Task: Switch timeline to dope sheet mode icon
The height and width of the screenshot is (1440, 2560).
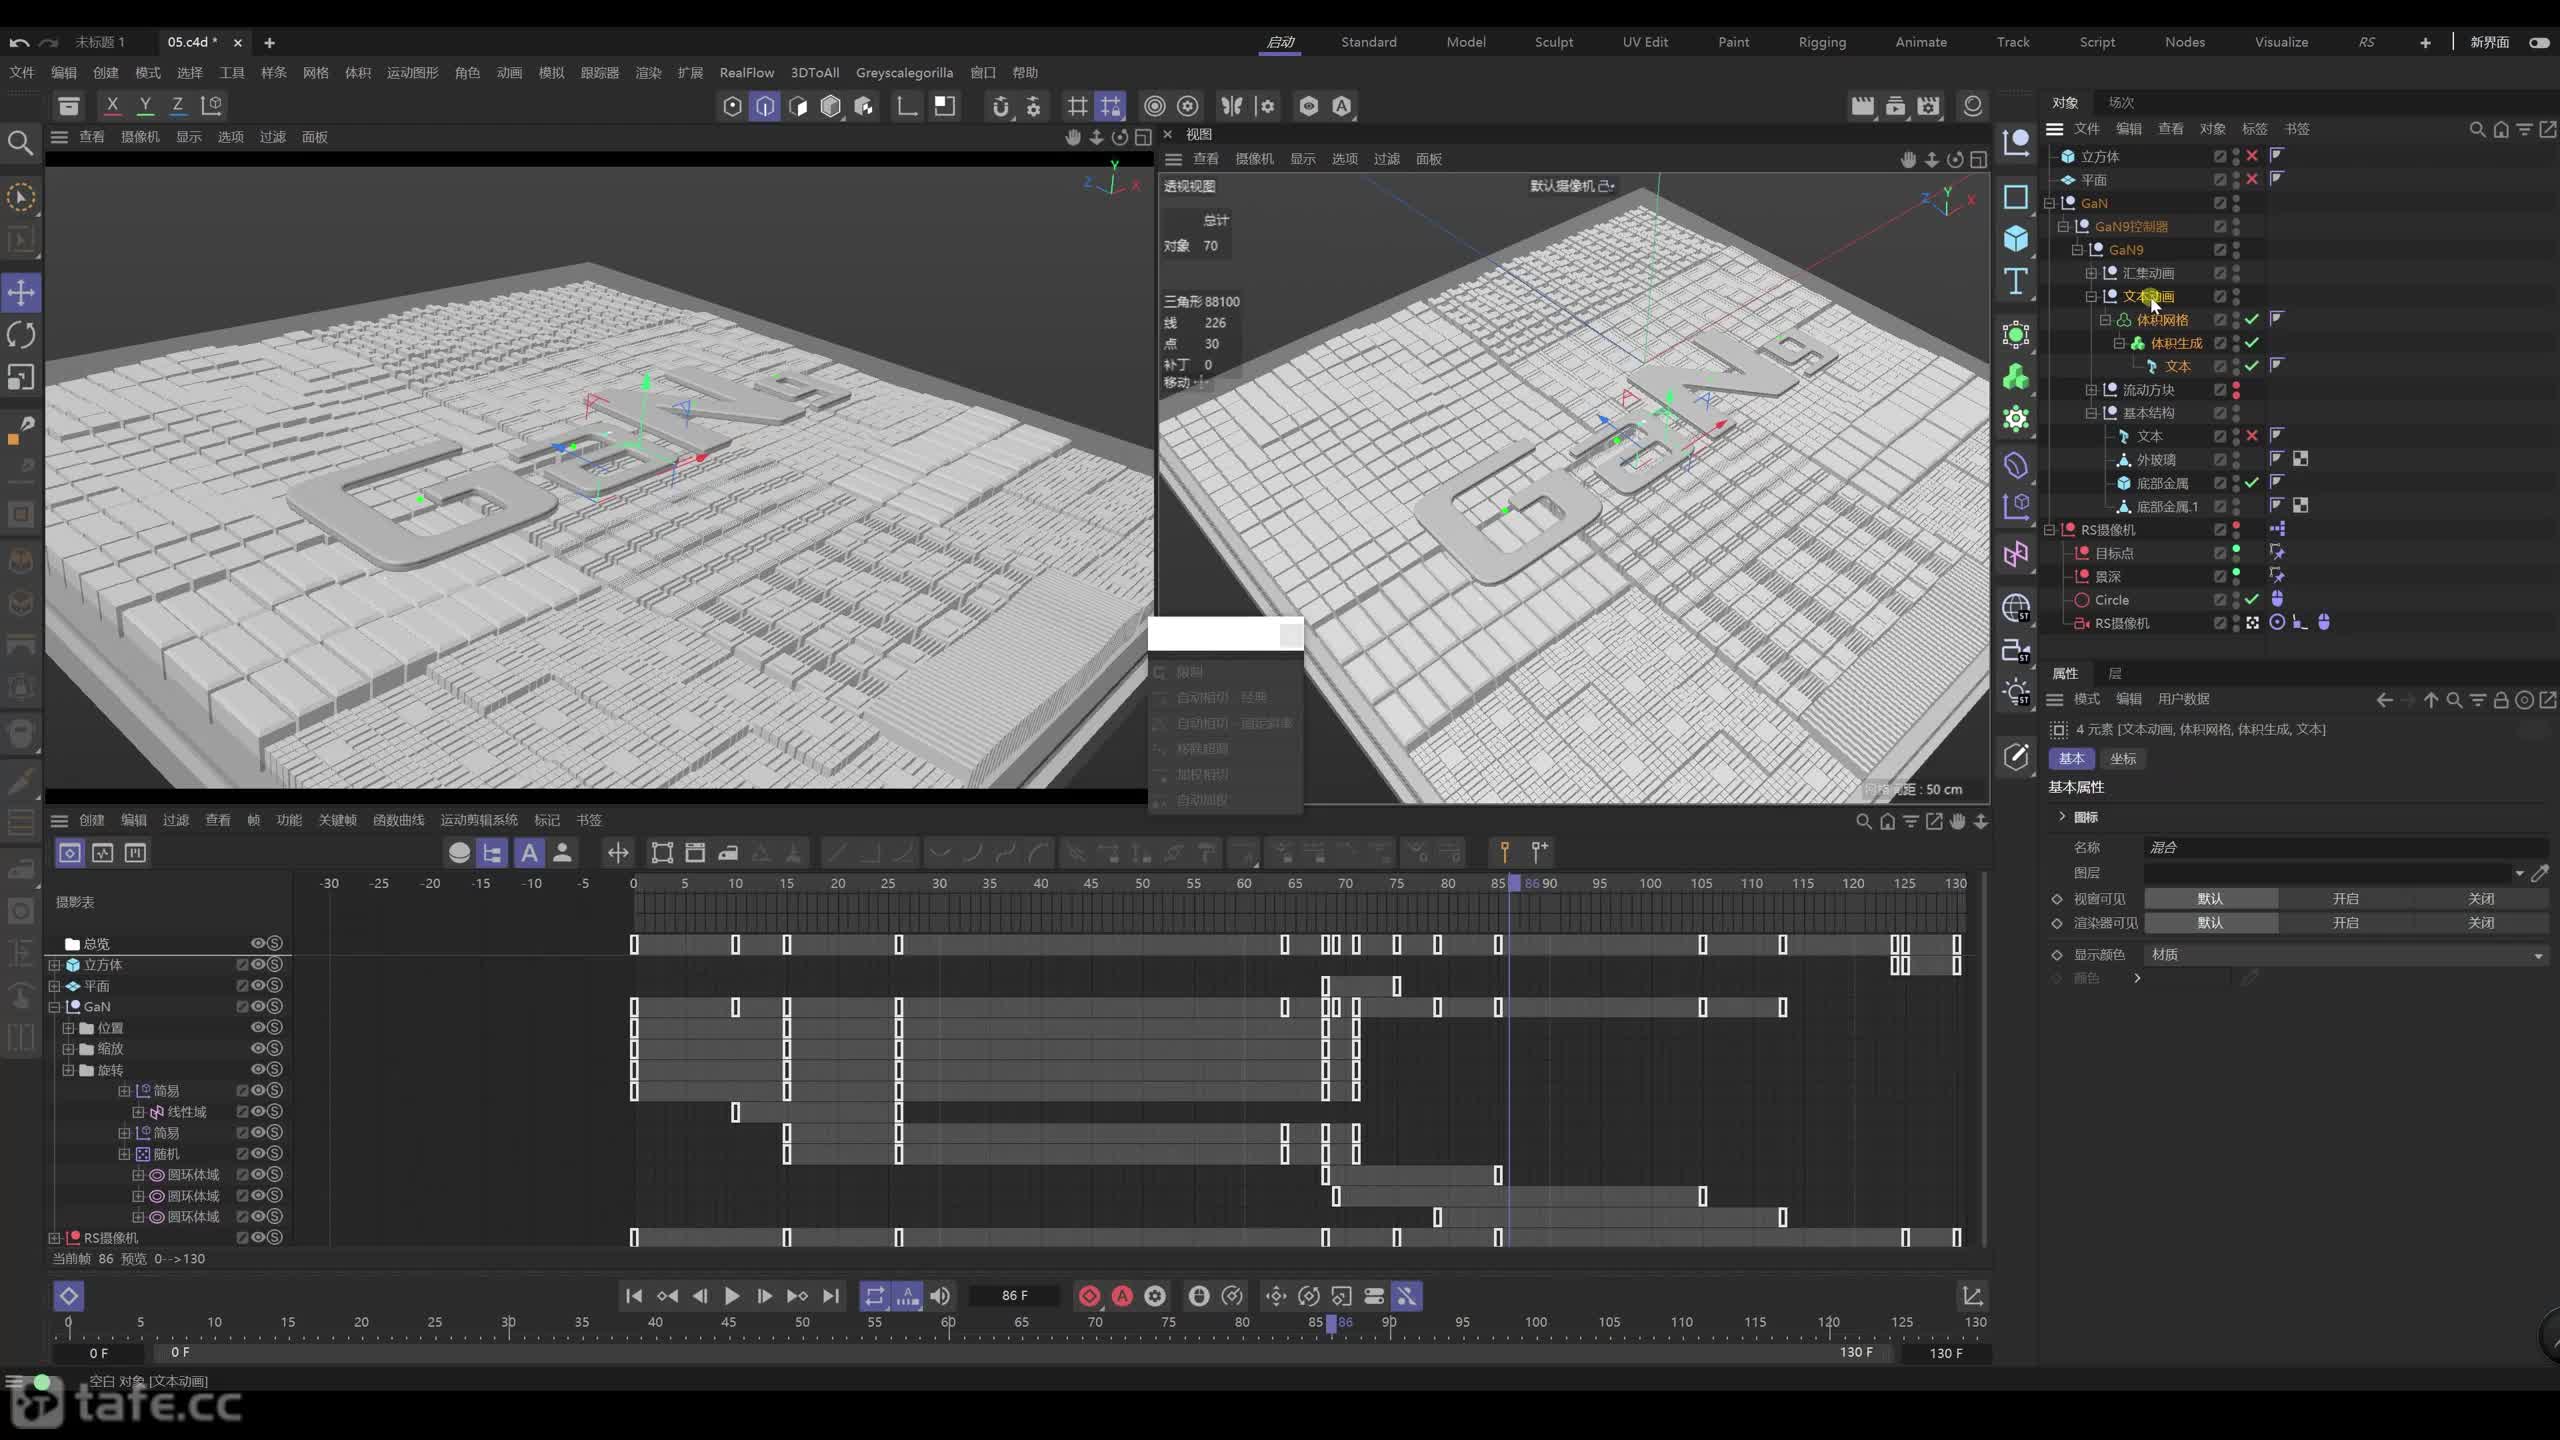Action: coord(70,853)
